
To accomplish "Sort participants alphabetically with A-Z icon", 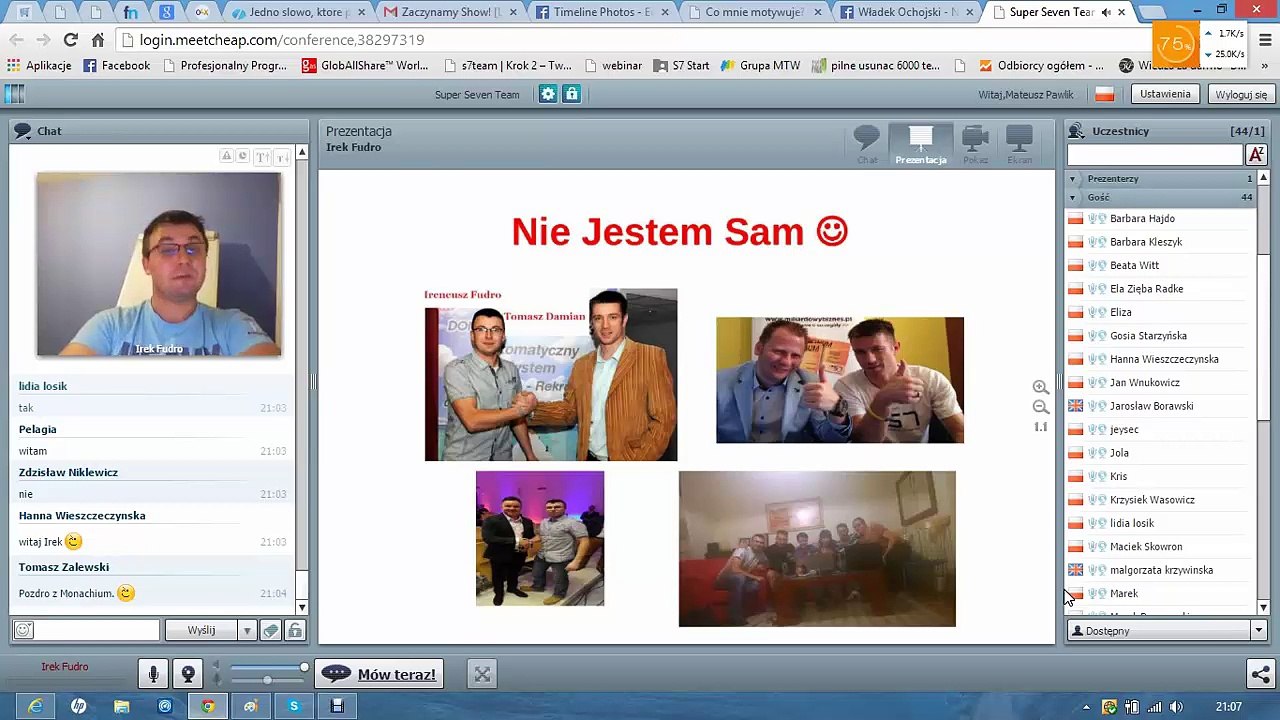I will [1256, 154].
